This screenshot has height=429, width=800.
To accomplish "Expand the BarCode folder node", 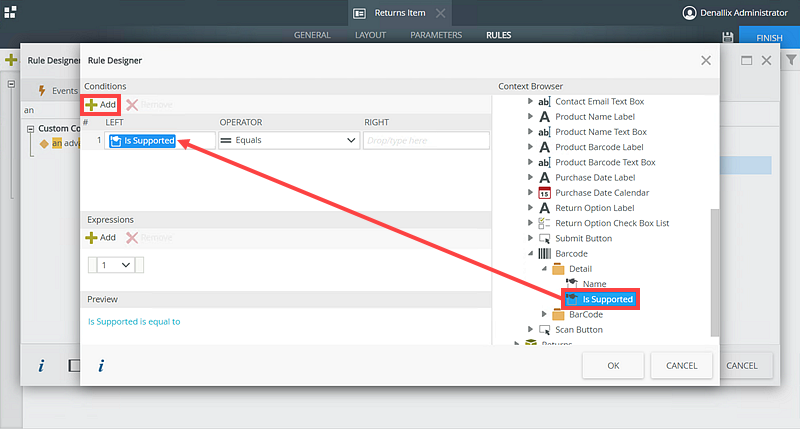I will 544,315.
